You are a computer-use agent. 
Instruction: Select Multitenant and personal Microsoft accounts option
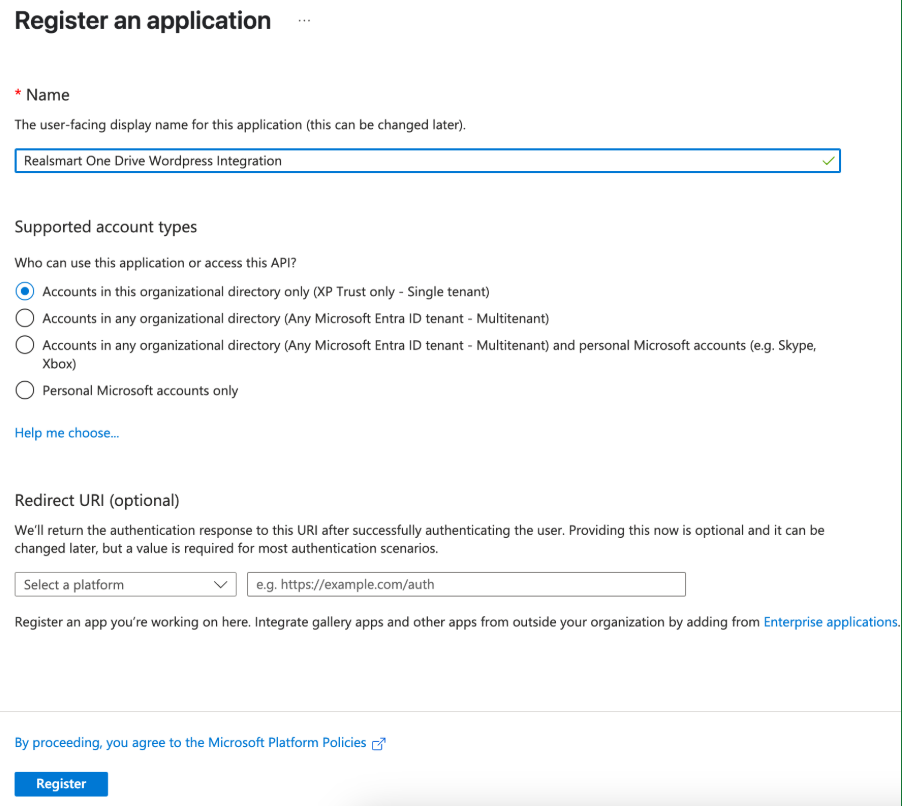click(x=25, y=345)
